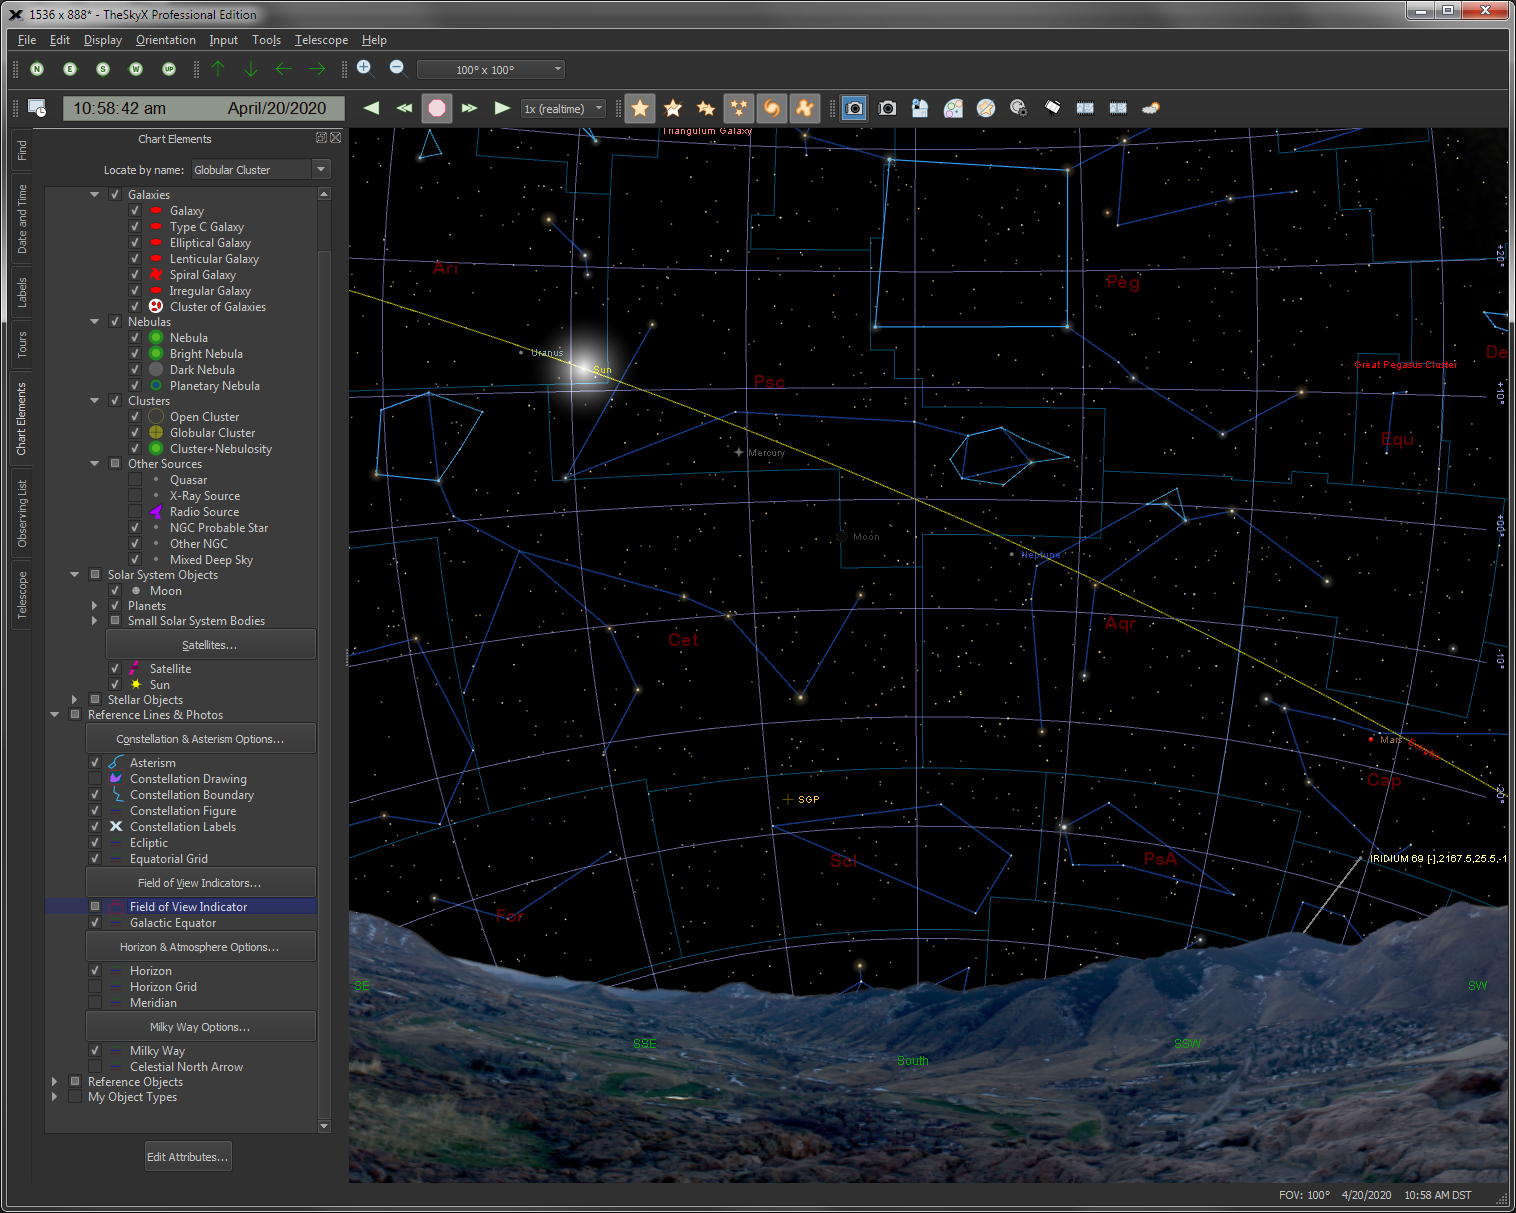Click the Edit Attributes button

coord(188,1157)
